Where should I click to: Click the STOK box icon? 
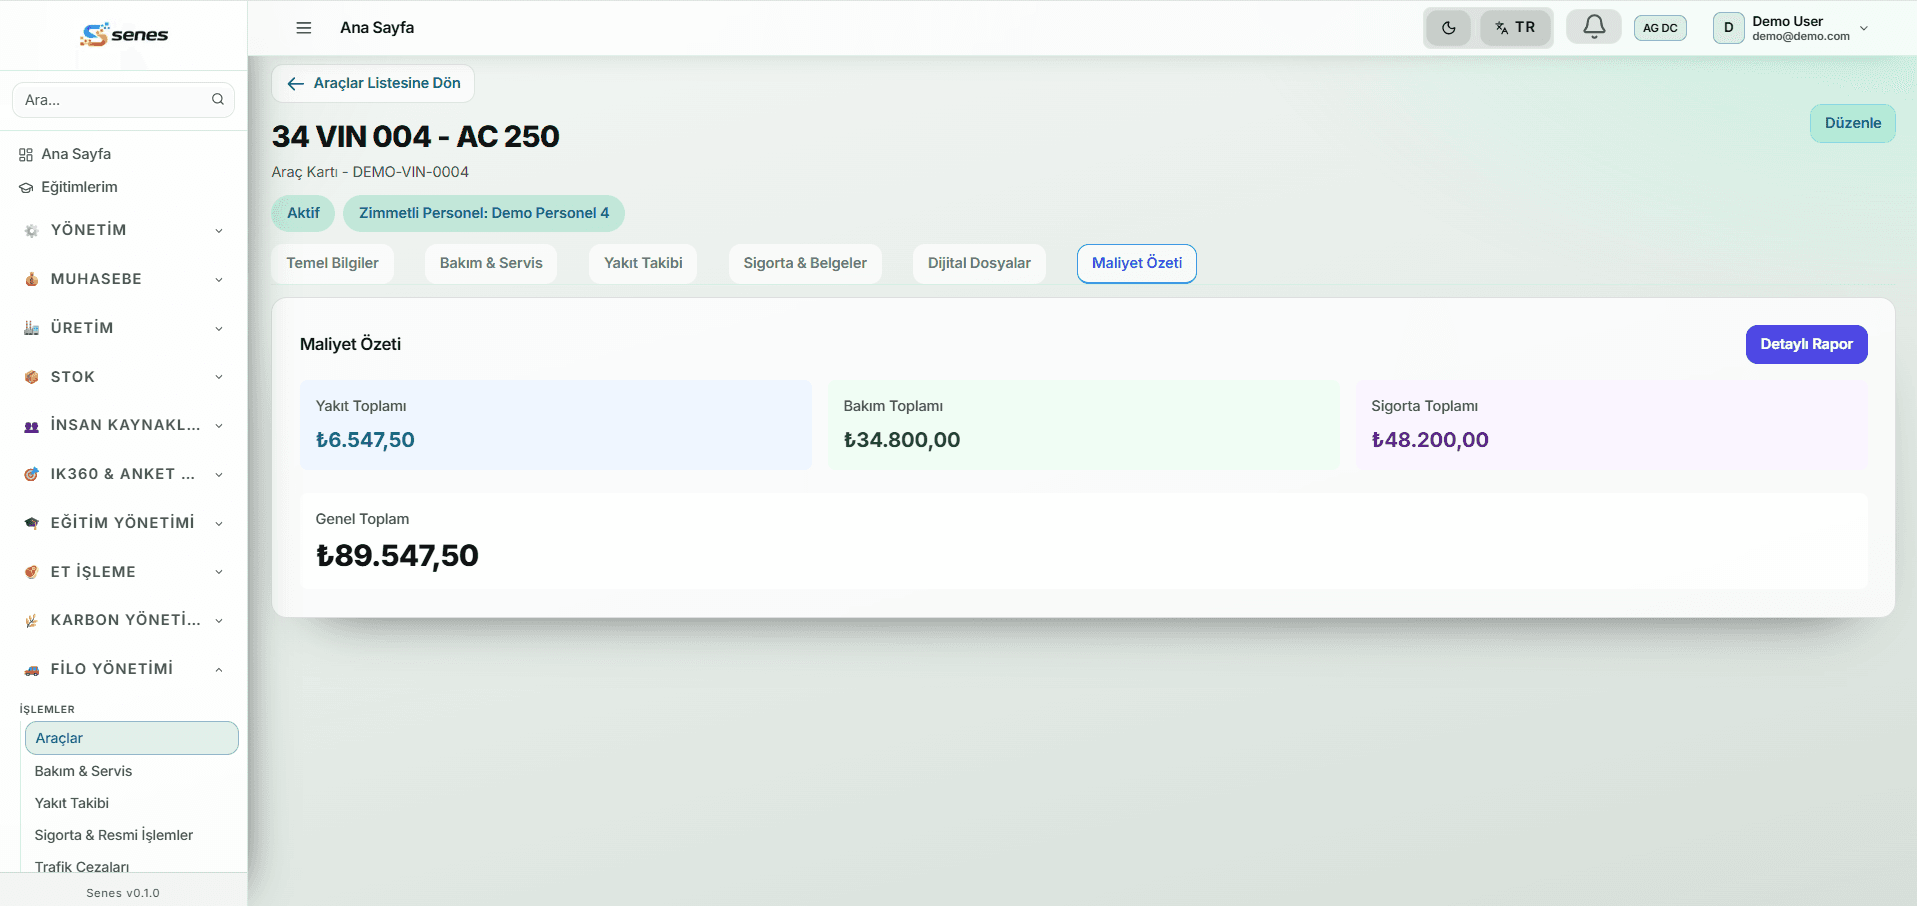click(x=32, y=377)
